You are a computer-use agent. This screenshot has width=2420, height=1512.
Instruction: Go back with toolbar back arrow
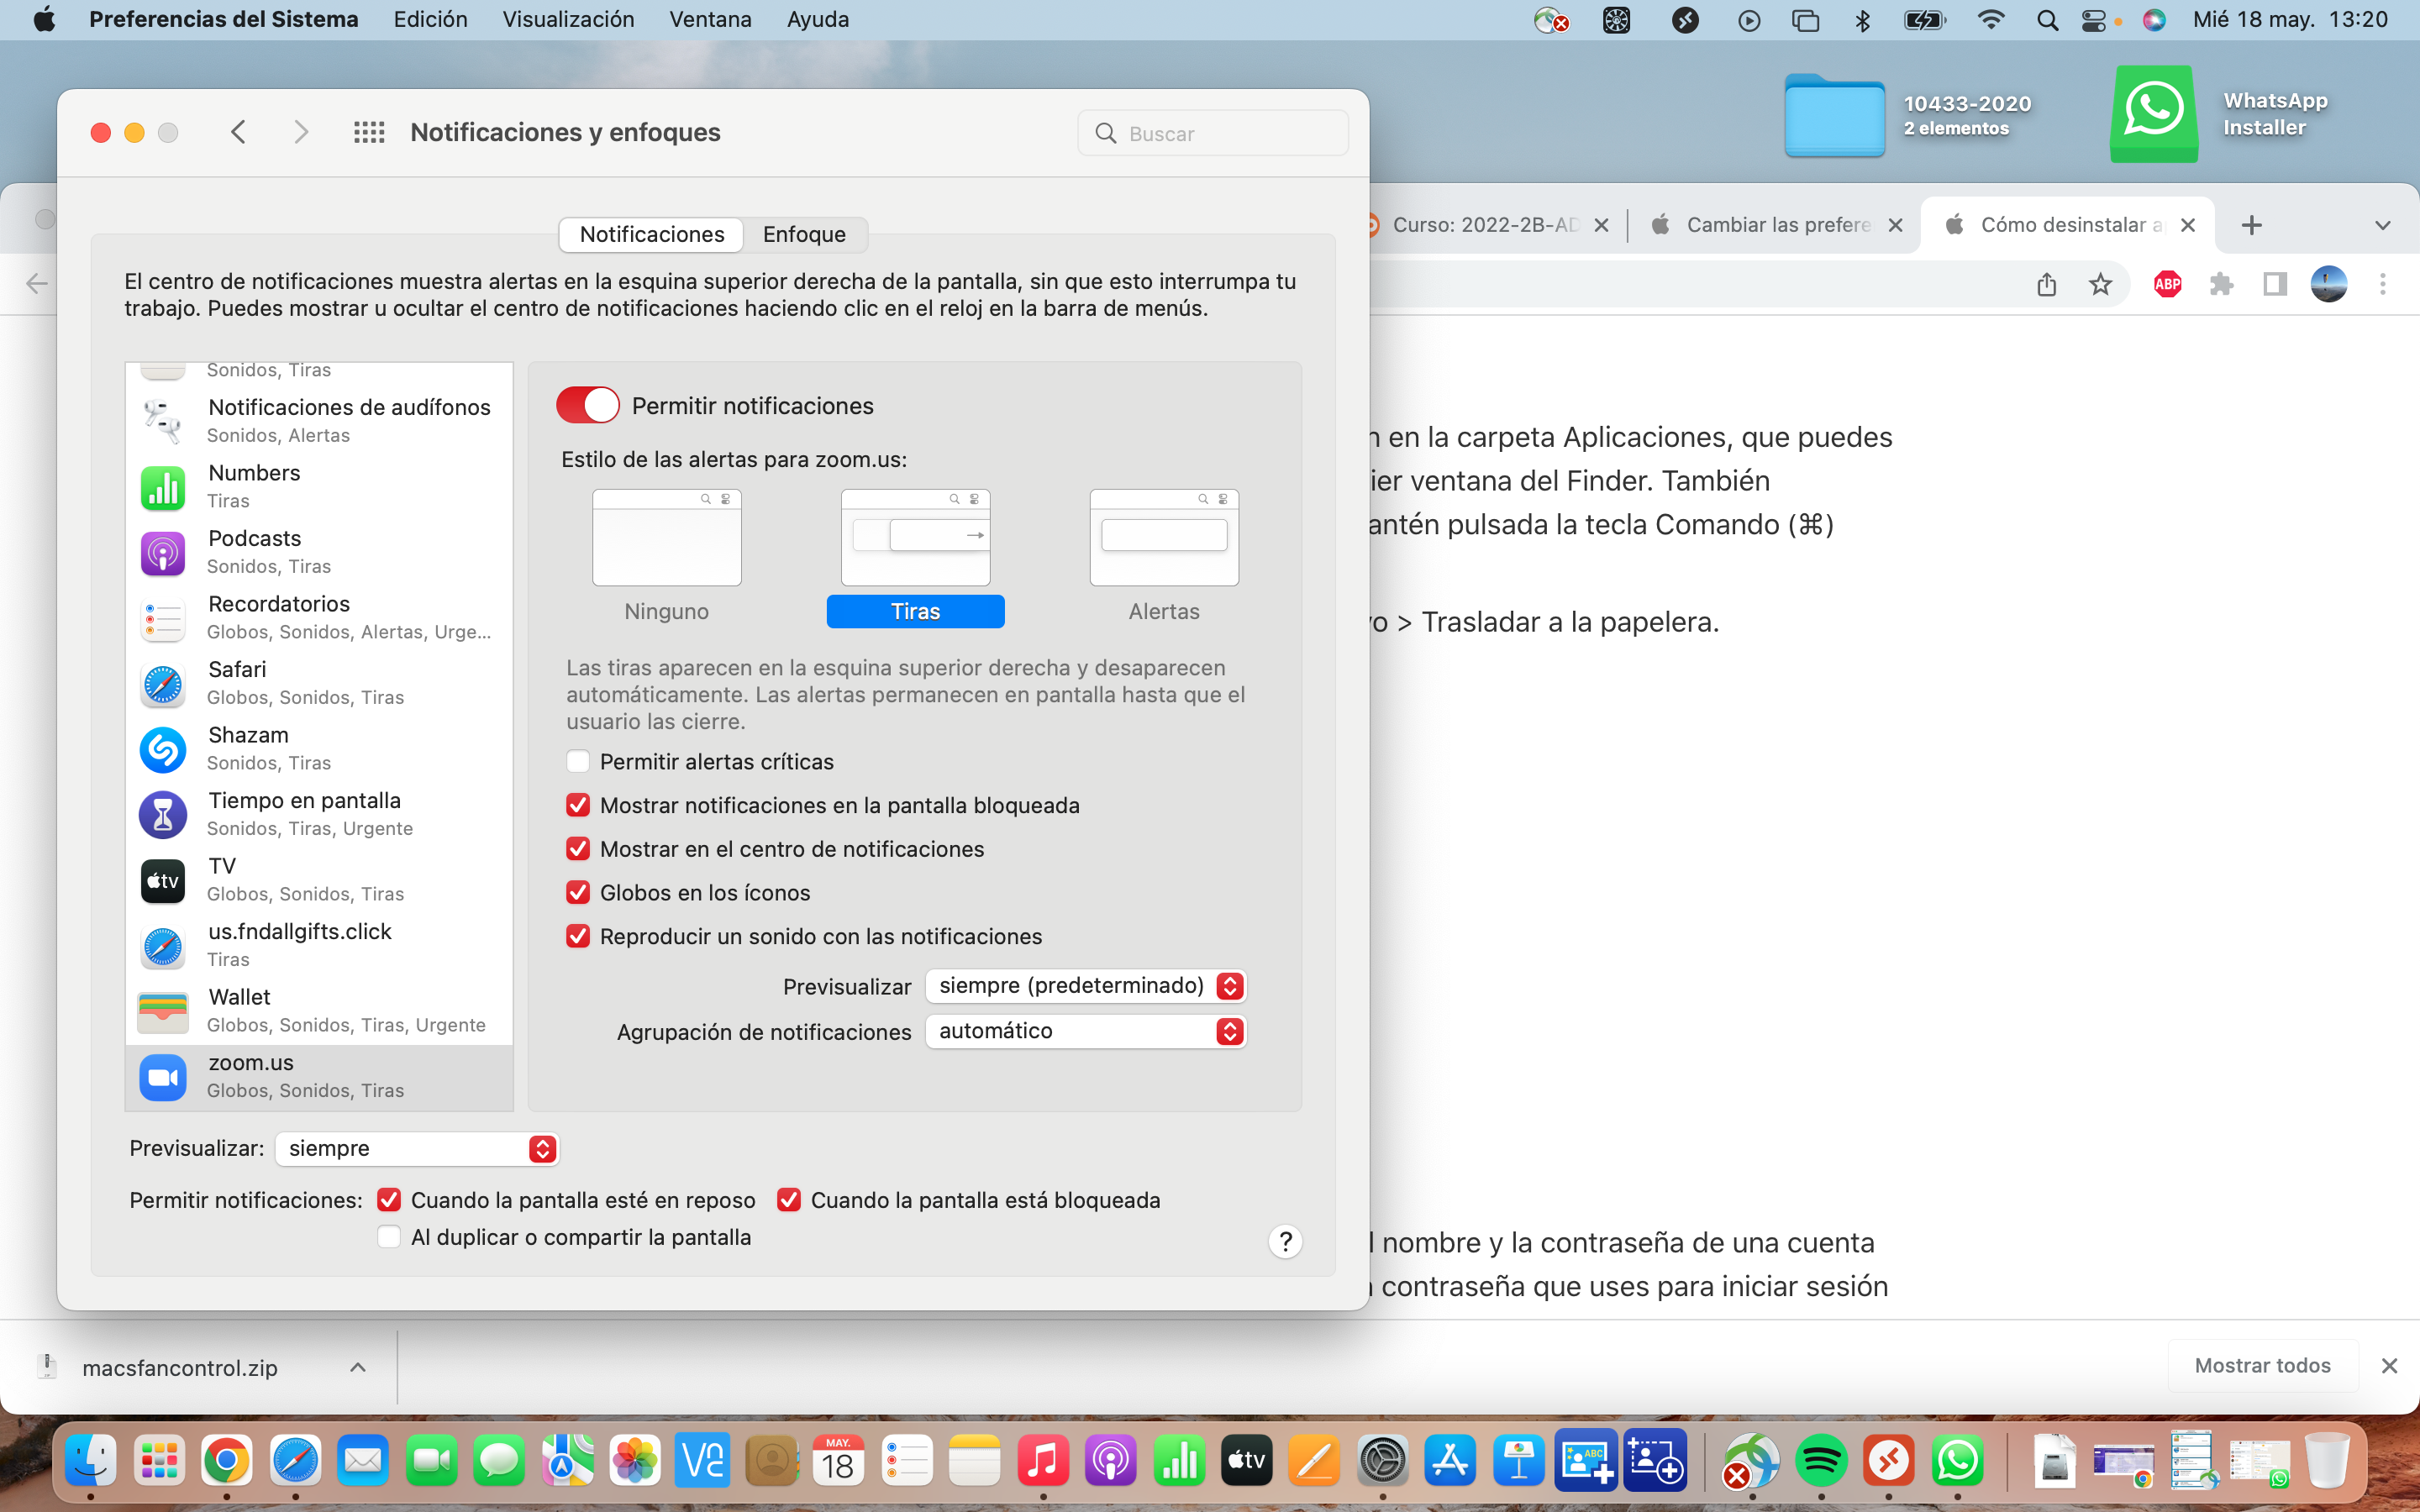click(x=238, y=132)
